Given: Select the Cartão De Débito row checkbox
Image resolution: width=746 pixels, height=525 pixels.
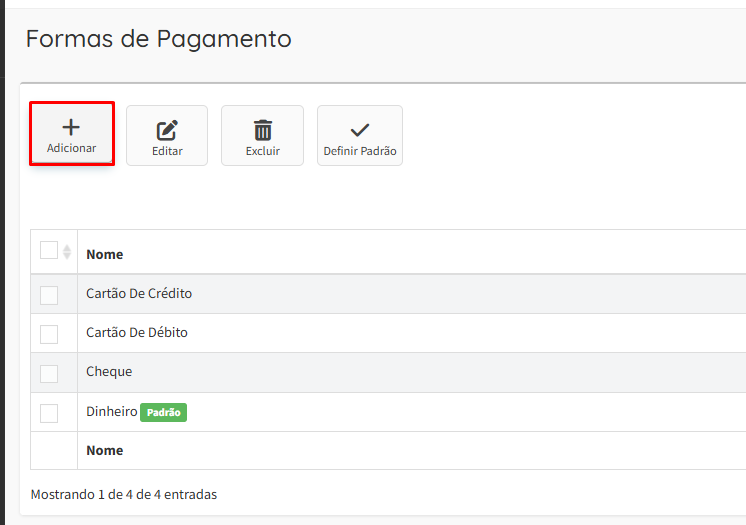Looking at the screenshot, I should 49,334.
